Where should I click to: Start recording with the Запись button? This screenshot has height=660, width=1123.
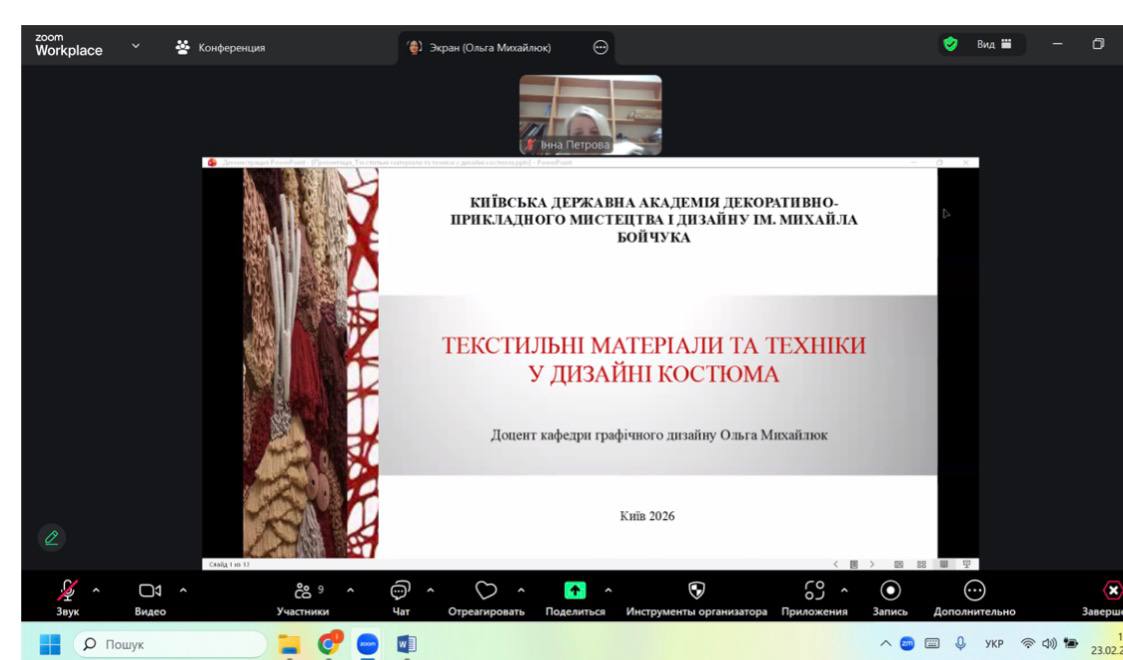(x=890, y=591)
